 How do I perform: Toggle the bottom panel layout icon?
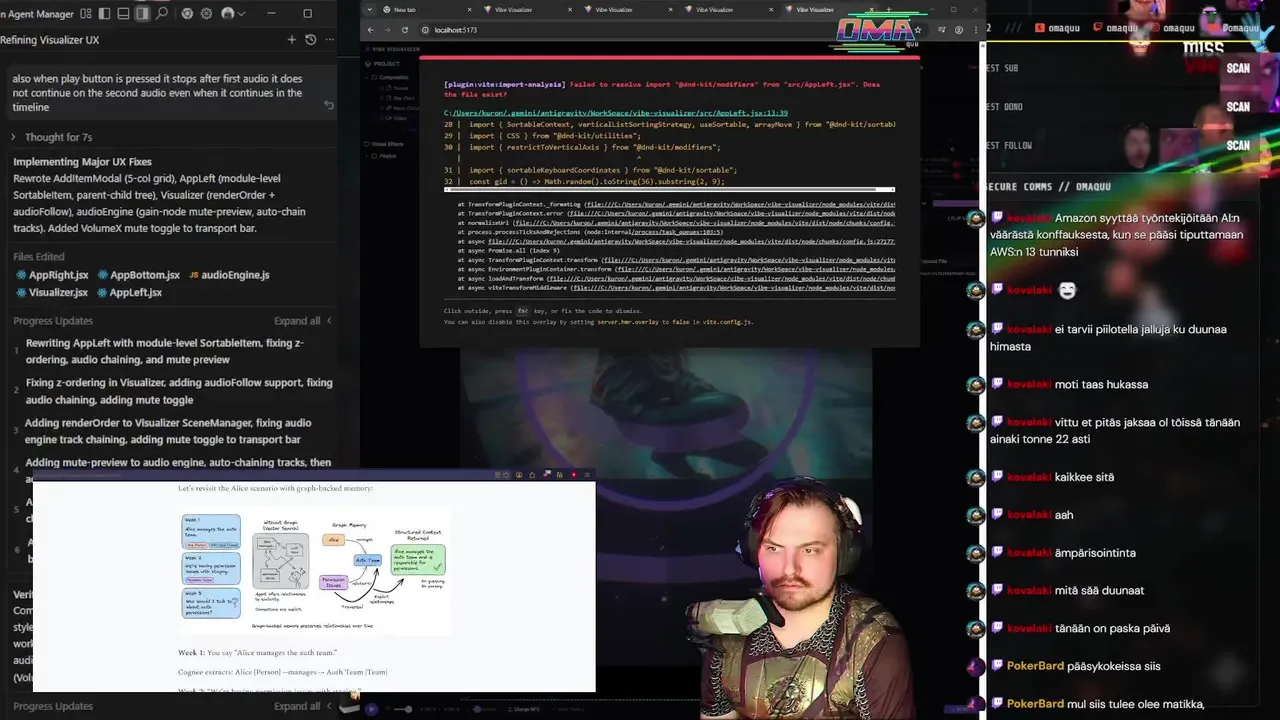[x=123, y=13]
